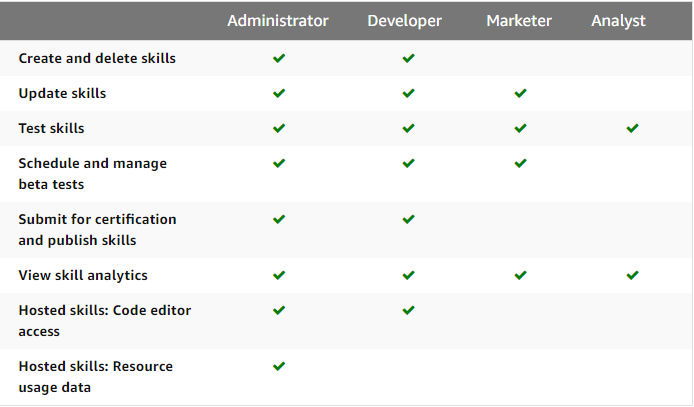Screen dimensions: 694x407
Task: Click Developer checkmark for Submit for certification
Action: pyautogui.click(x=409, y=219)
